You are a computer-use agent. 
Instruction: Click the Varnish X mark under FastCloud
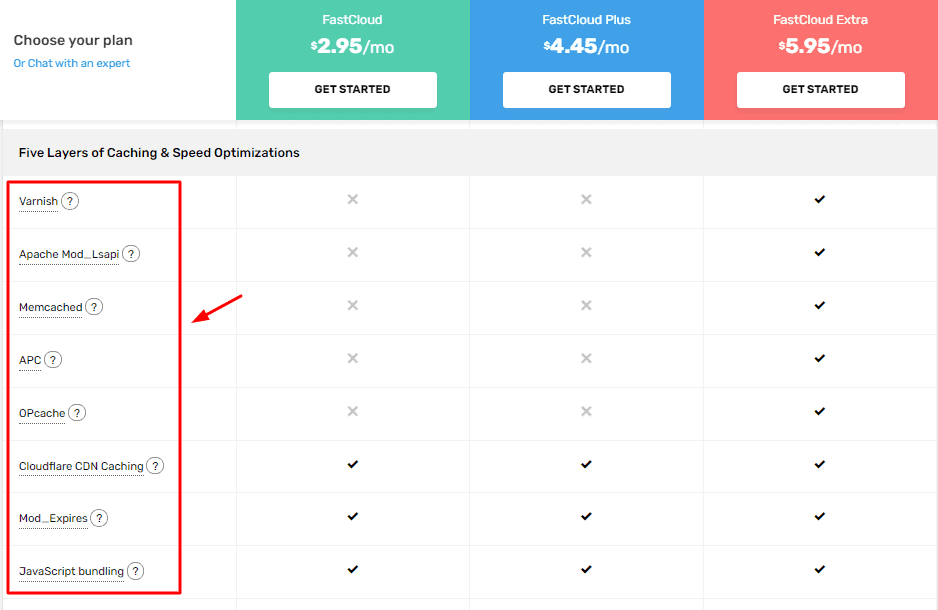[353, 199]
